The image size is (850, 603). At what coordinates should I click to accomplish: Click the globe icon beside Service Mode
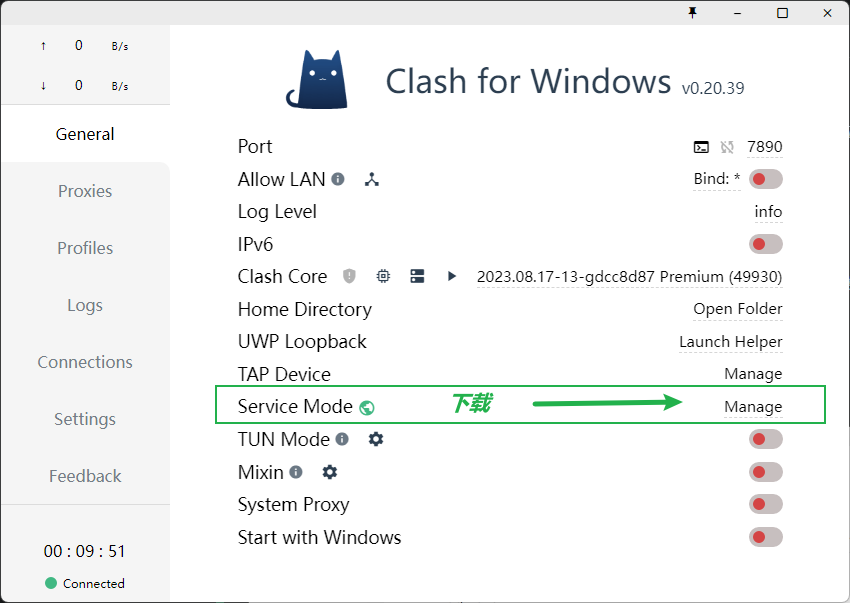coord(367,407)
